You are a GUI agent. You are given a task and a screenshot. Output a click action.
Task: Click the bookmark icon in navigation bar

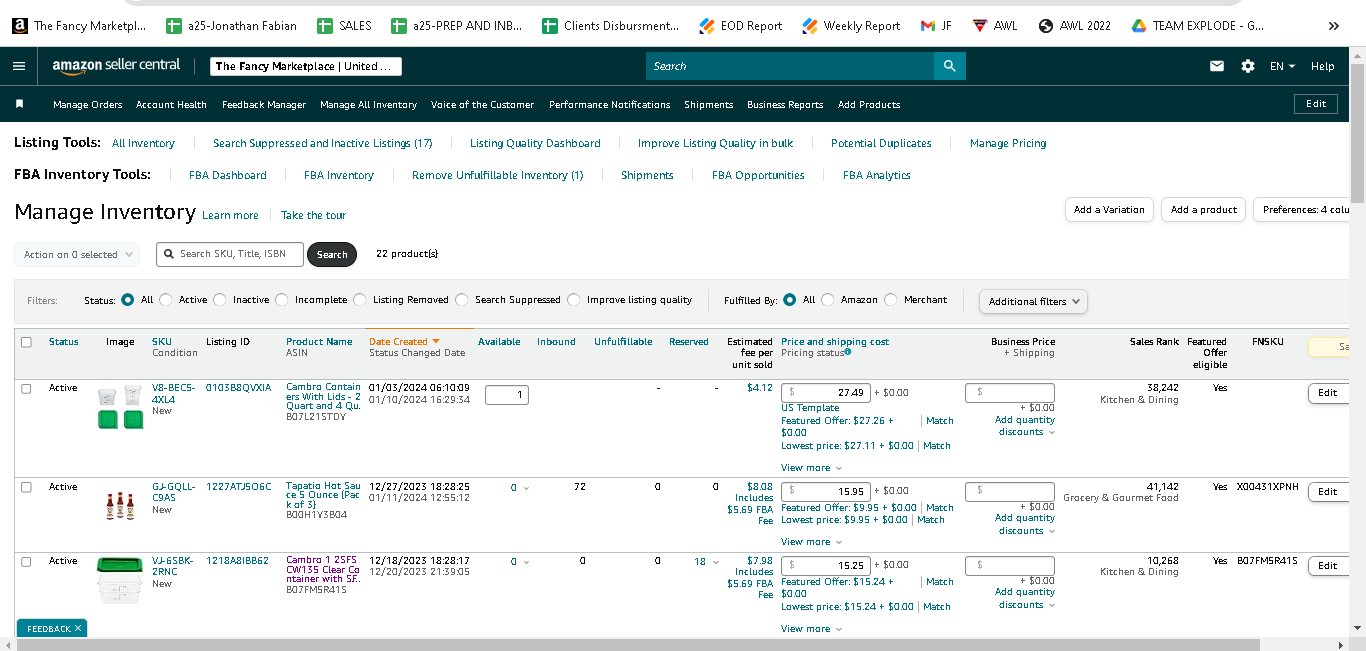pyautogui.click(x=19, y=104)
